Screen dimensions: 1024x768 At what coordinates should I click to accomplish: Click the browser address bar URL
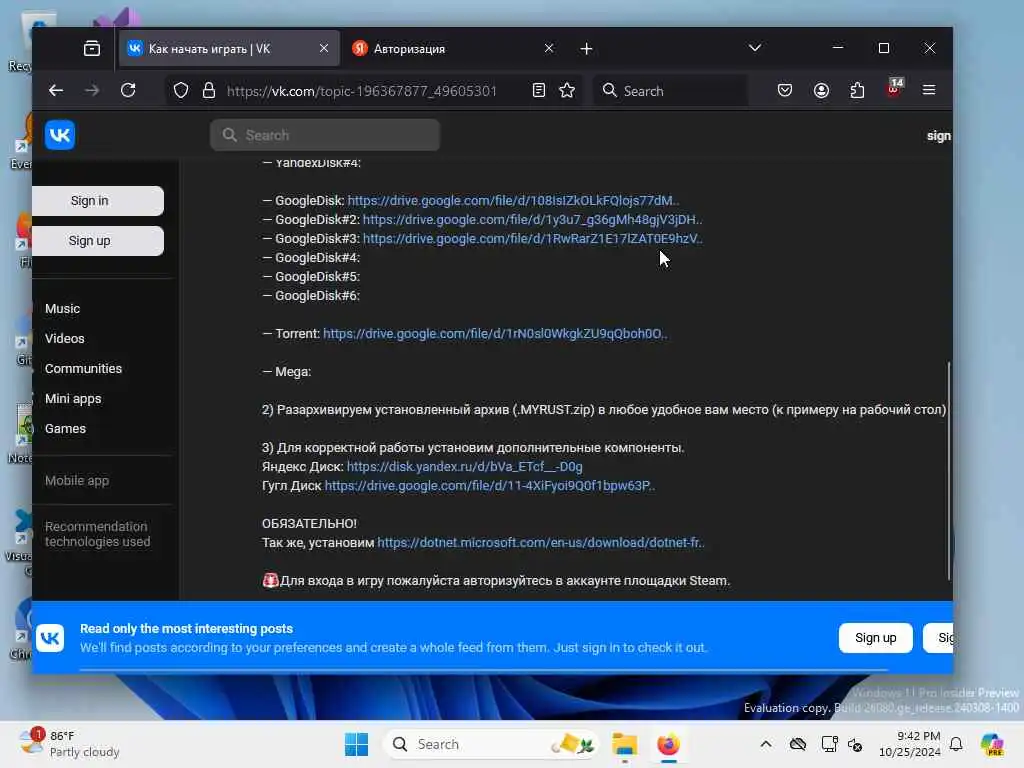362,91
